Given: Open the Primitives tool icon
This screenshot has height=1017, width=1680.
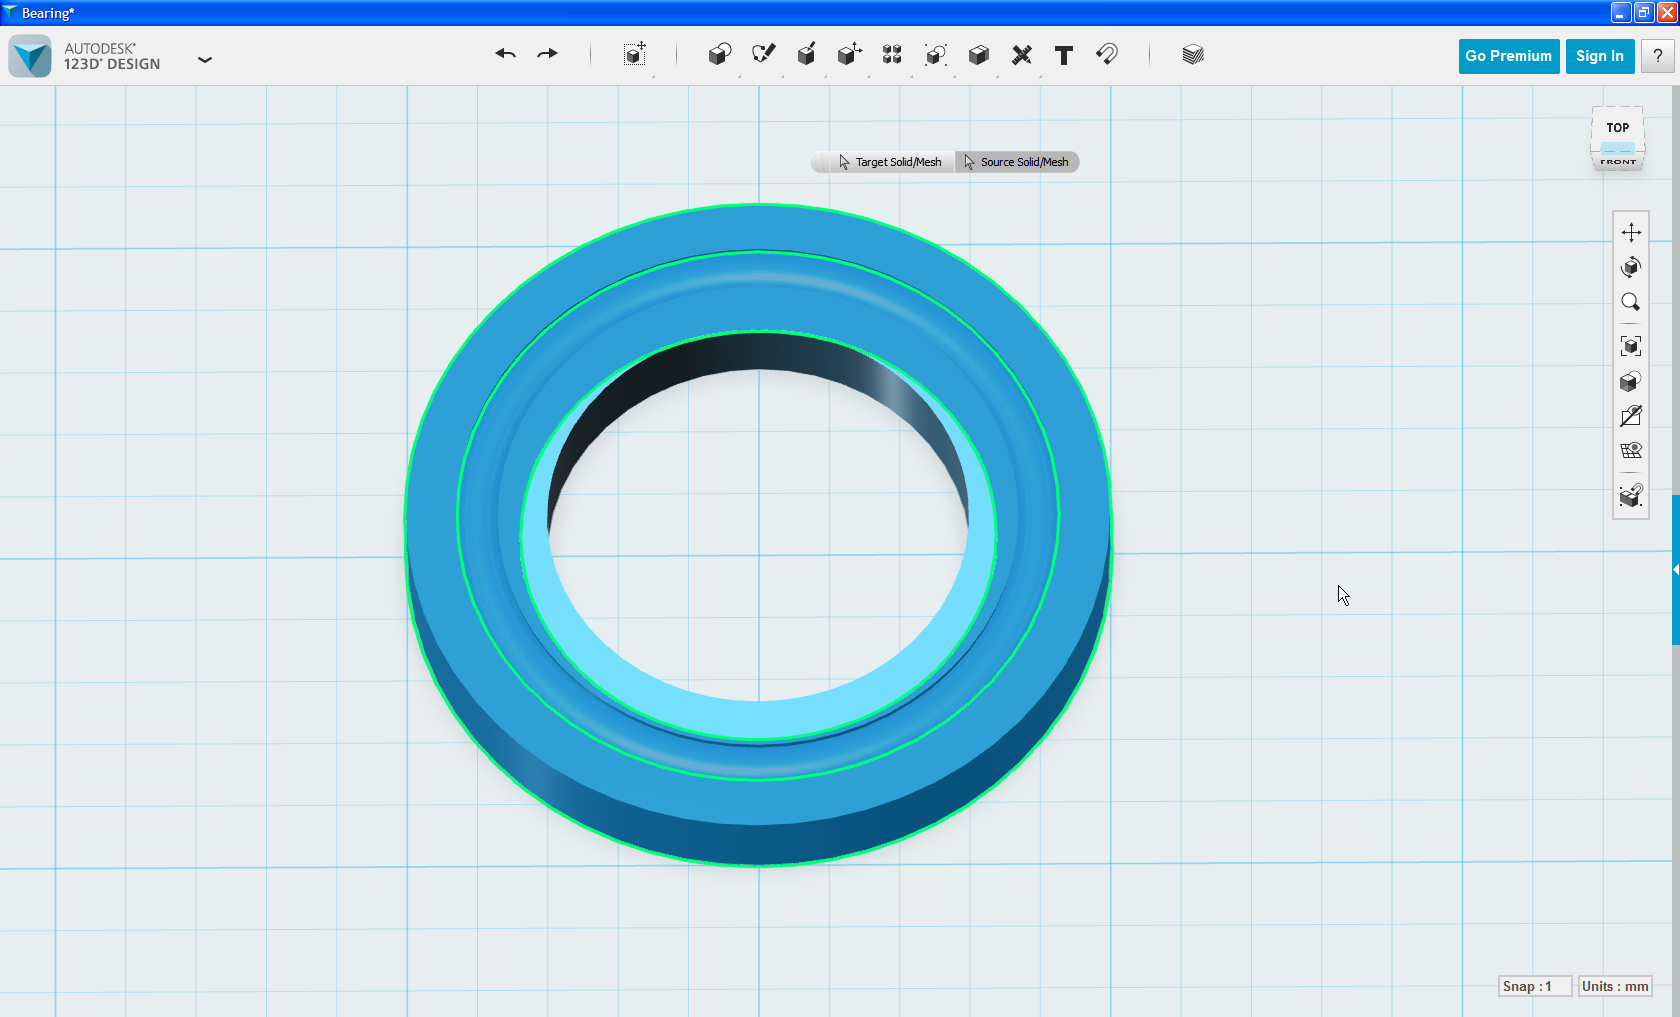Looking at the screenshot, I should click(x=719, y=54).
